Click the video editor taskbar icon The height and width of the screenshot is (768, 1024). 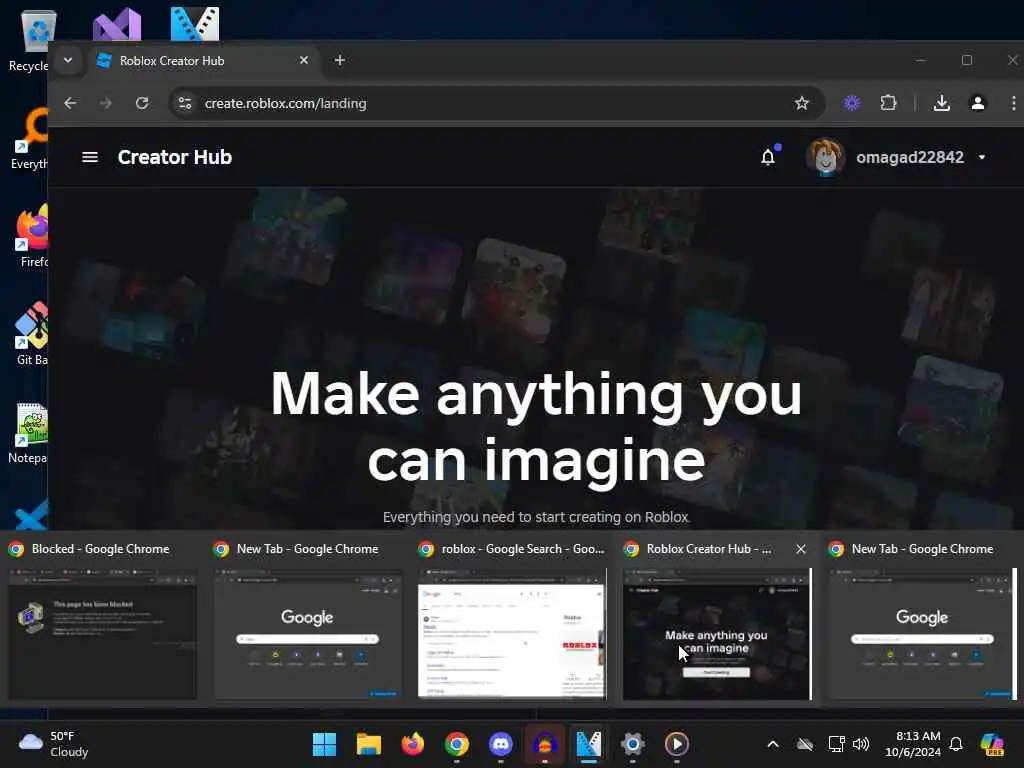click(588, 744)
